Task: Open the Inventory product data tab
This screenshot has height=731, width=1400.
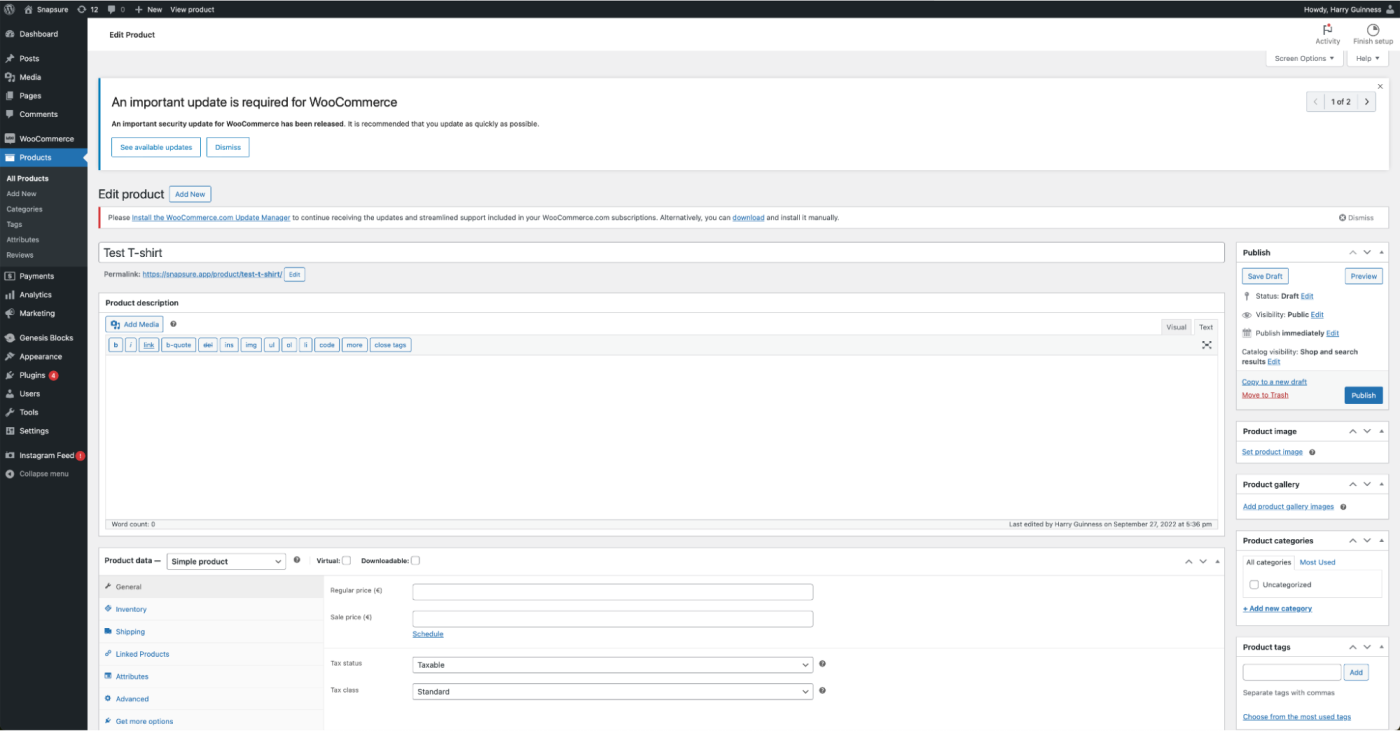Action: click(131, 609)
